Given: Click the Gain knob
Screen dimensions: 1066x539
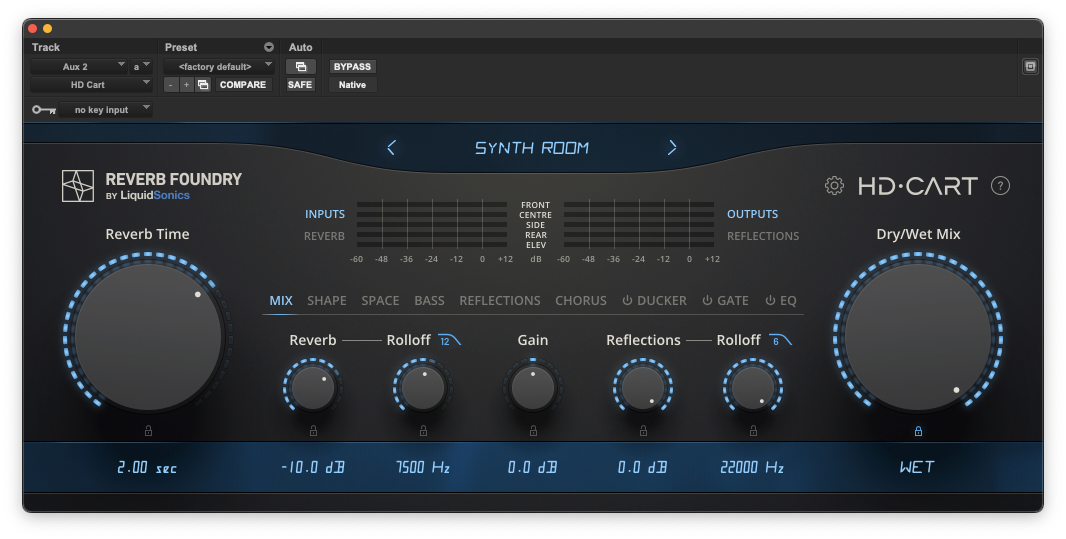Looking at the screenshot, I should (x=533, y=388).
